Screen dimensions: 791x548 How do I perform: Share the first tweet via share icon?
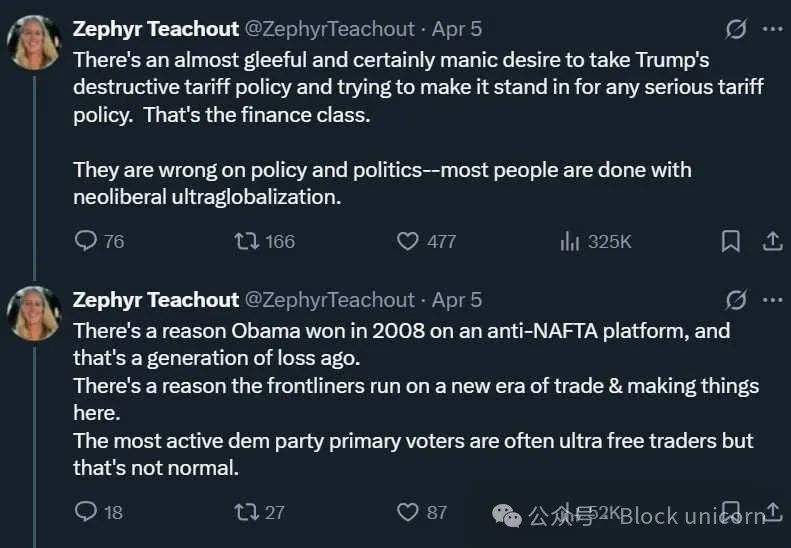[772, 241]
